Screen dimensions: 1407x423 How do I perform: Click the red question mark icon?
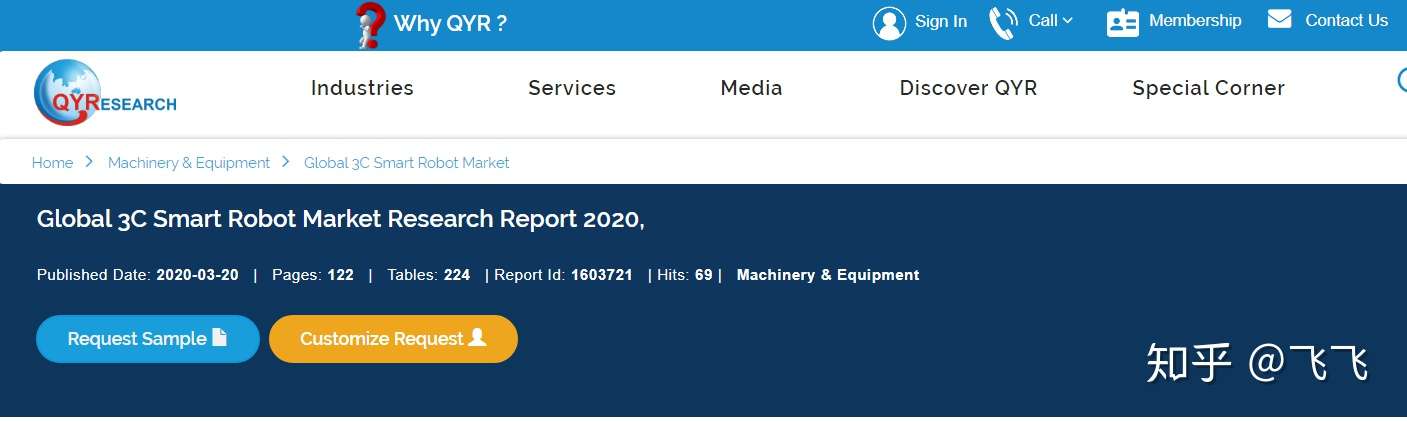[370, 25]
